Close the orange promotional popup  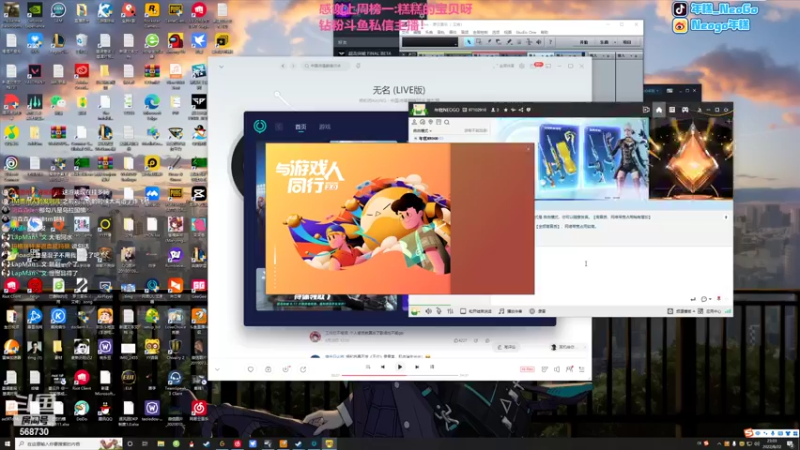coord(528,149)
